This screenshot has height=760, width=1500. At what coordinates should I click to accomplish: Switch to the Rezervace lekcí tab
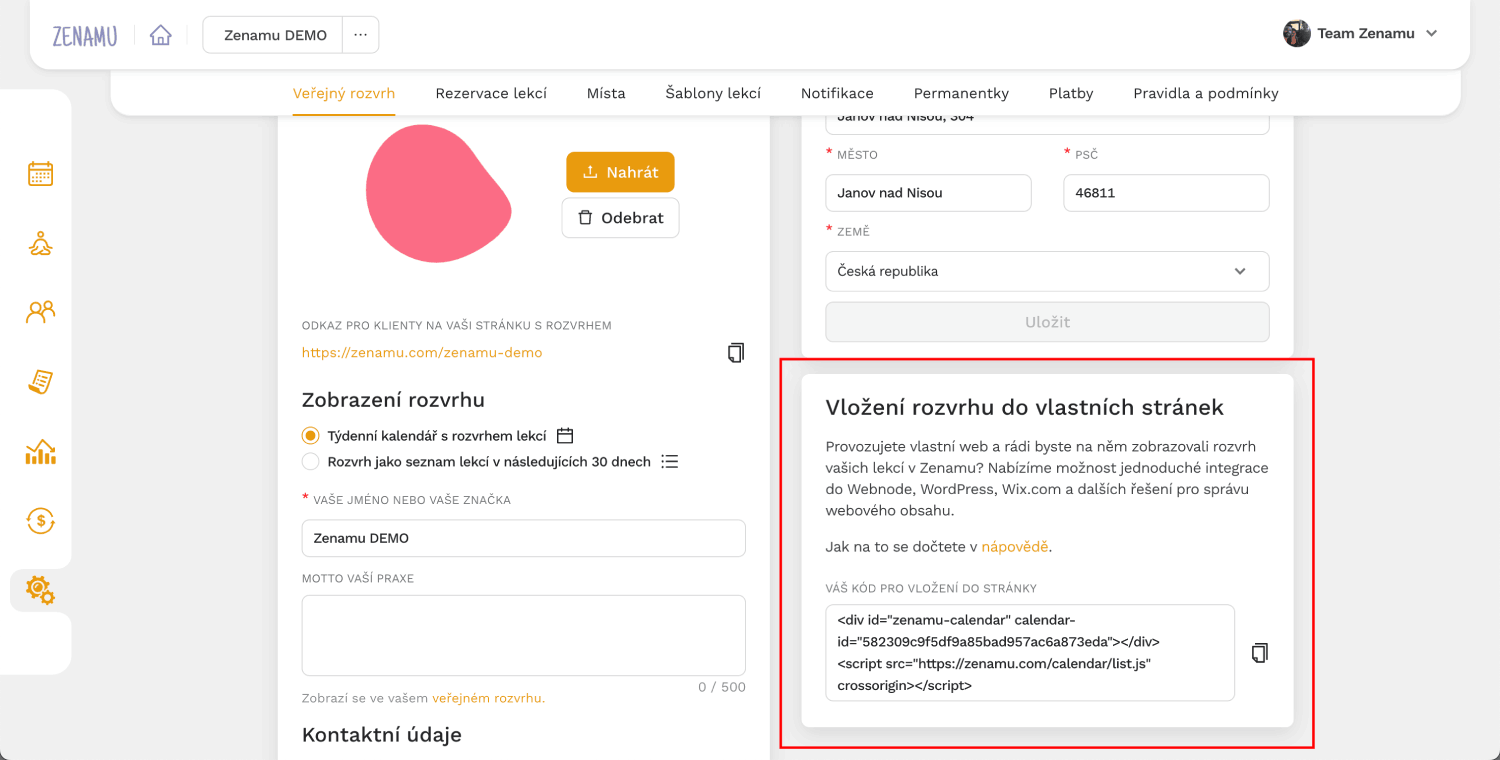tap(491, 93)
